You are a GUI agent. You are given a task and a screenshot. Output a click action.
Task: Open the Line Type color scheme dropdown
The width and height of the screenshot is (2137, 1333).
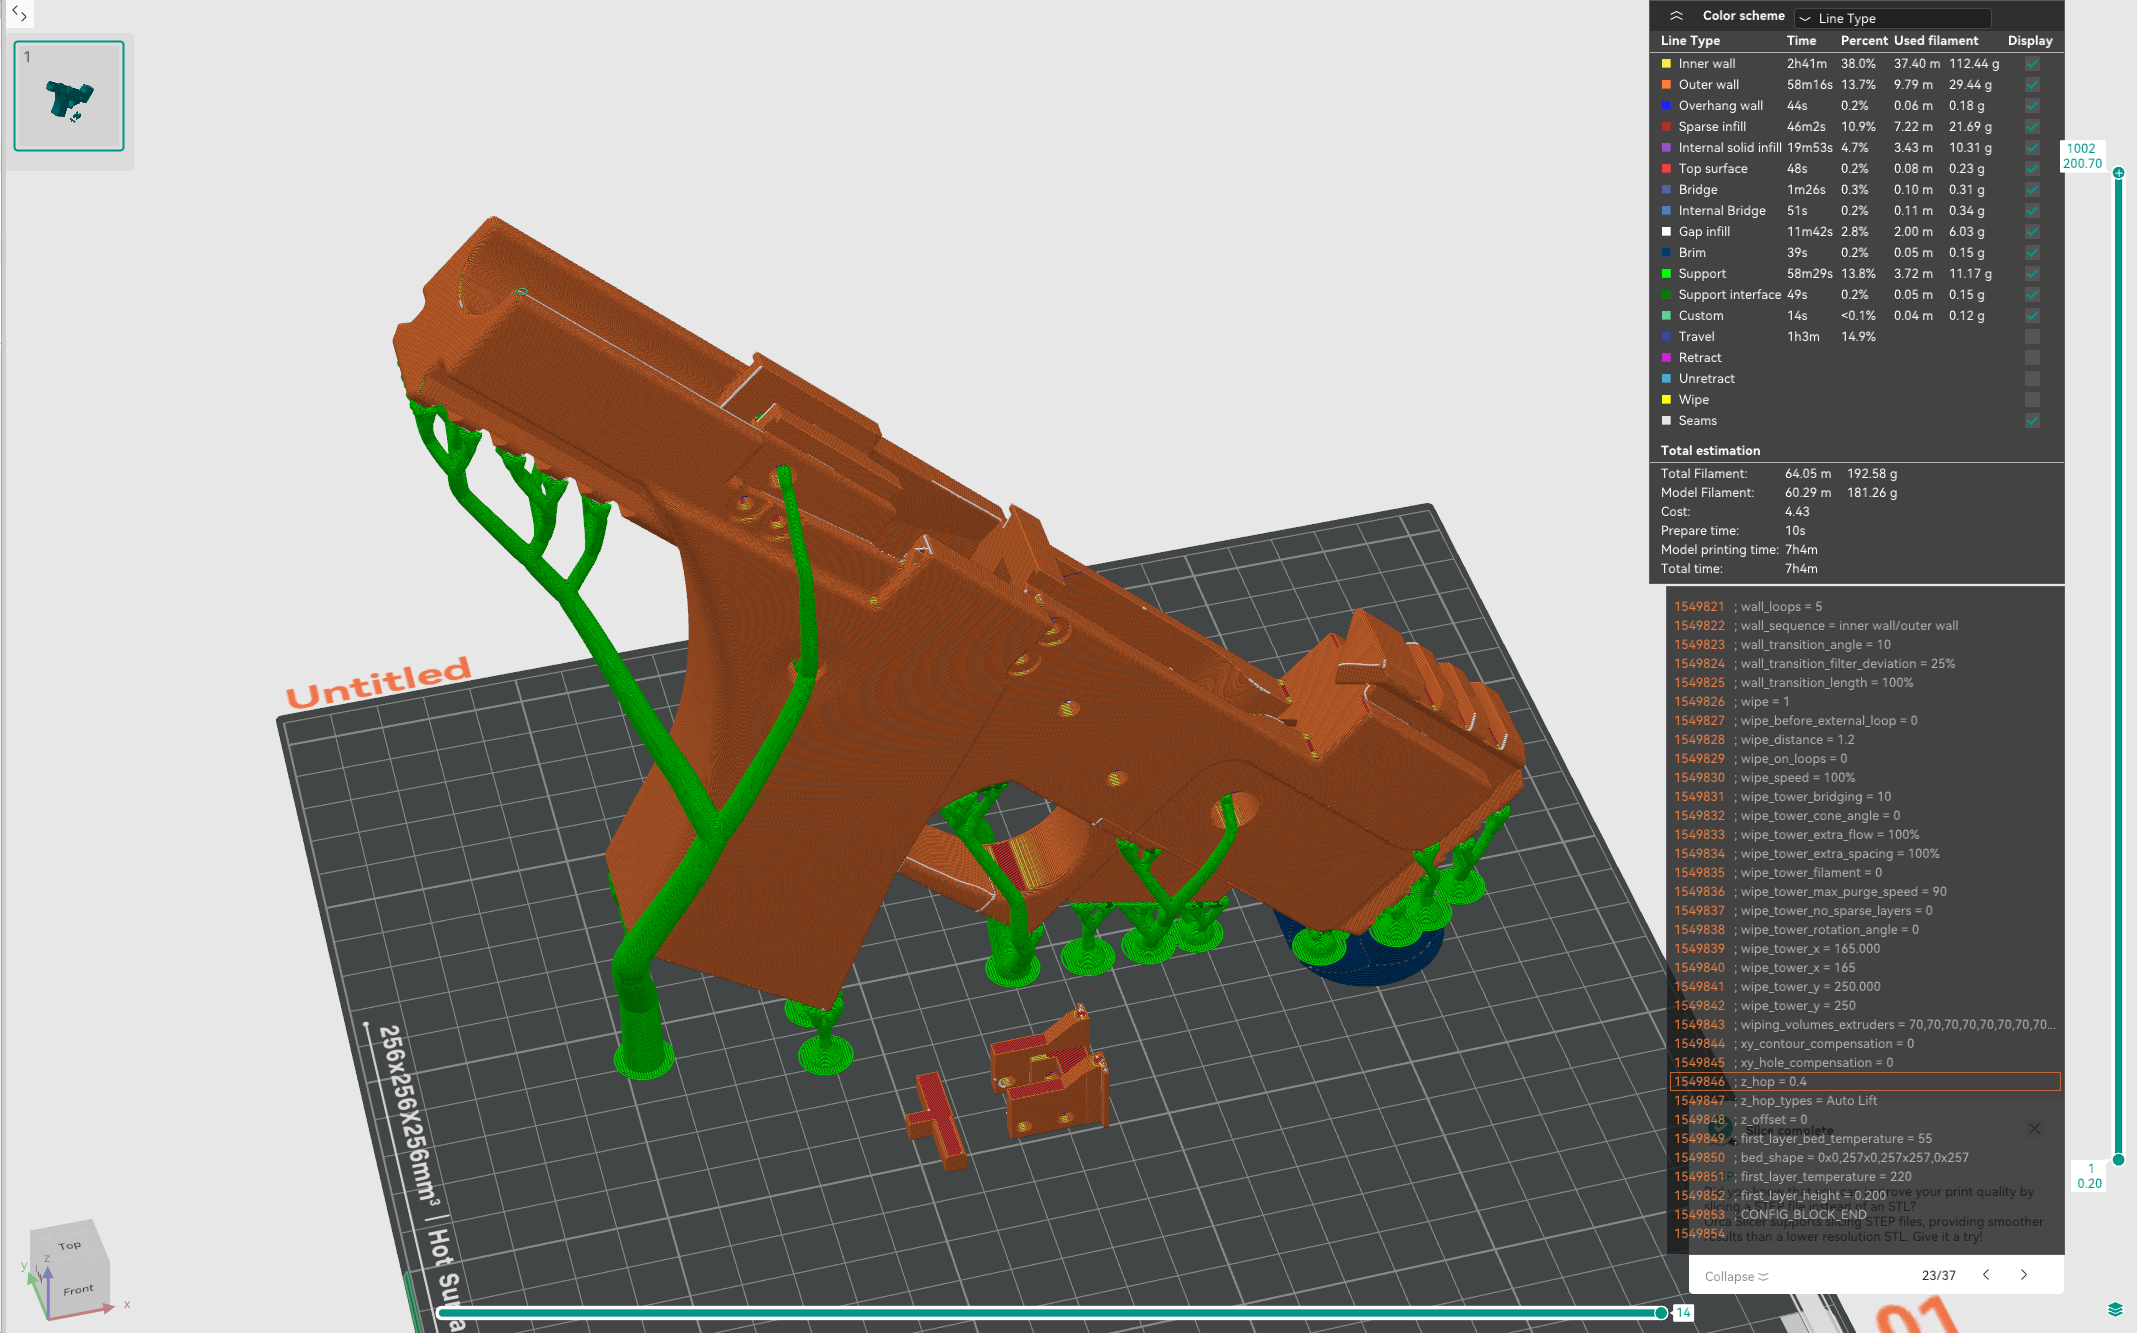coord(1891,18)
